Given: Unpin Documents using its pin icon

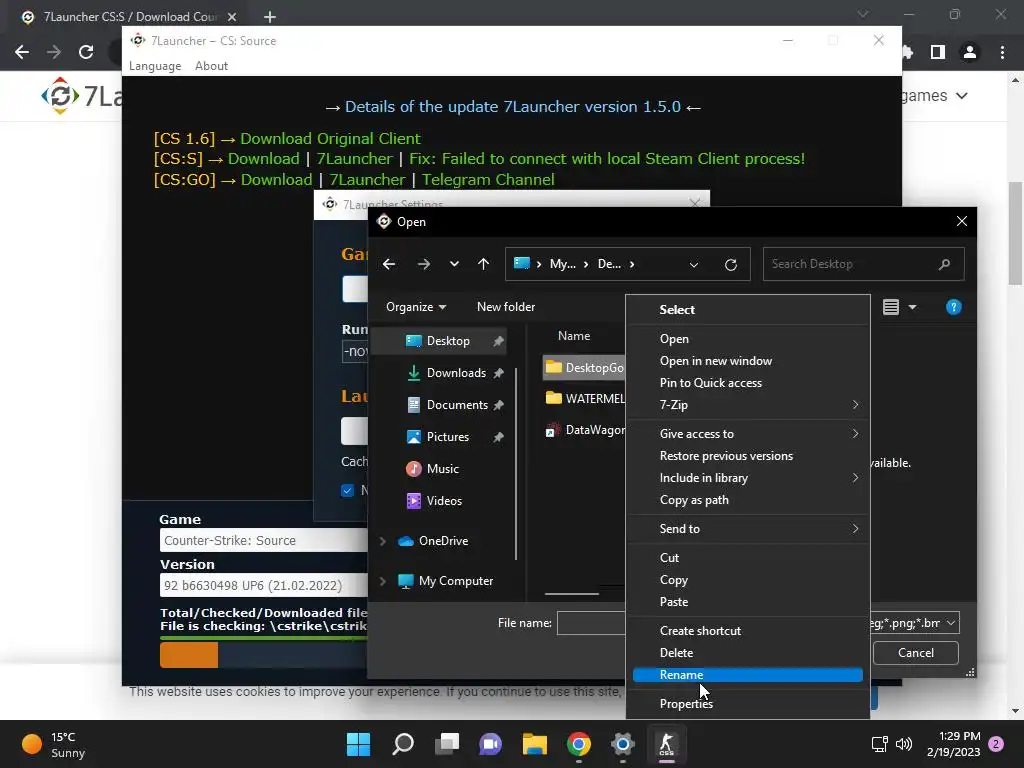Looking at the screenshot, I should click(498, 405).
